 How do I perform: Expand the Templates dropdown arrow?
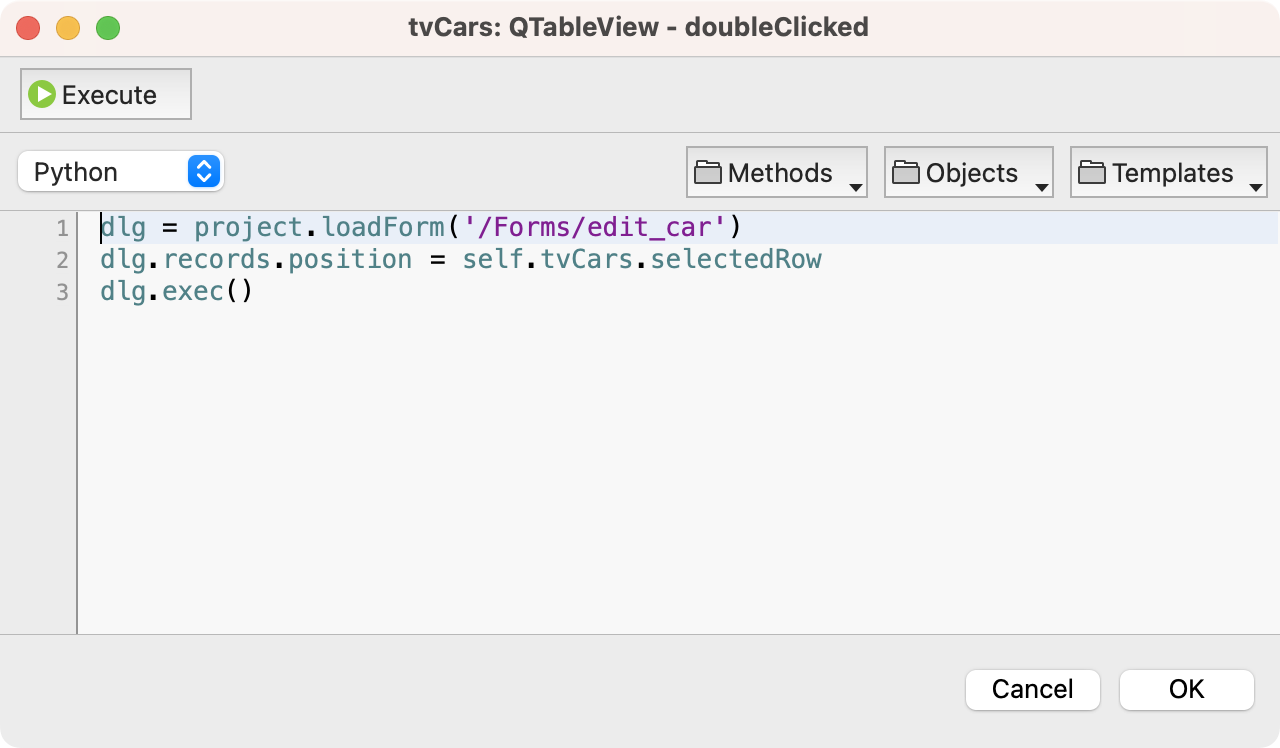(x=1255, y=188)
